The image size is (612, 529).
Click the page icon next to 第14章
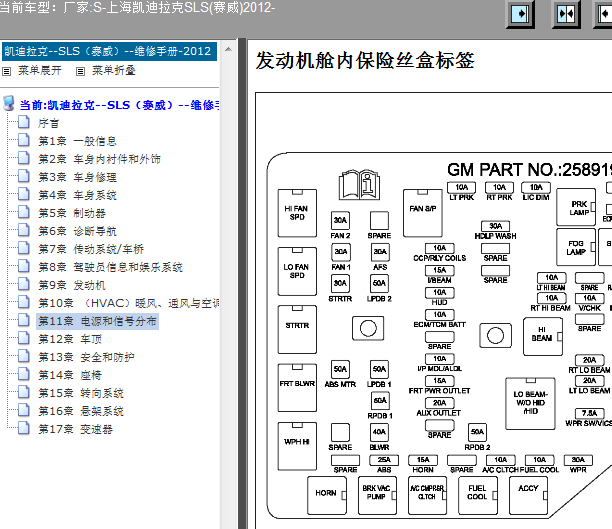(24, 374)
